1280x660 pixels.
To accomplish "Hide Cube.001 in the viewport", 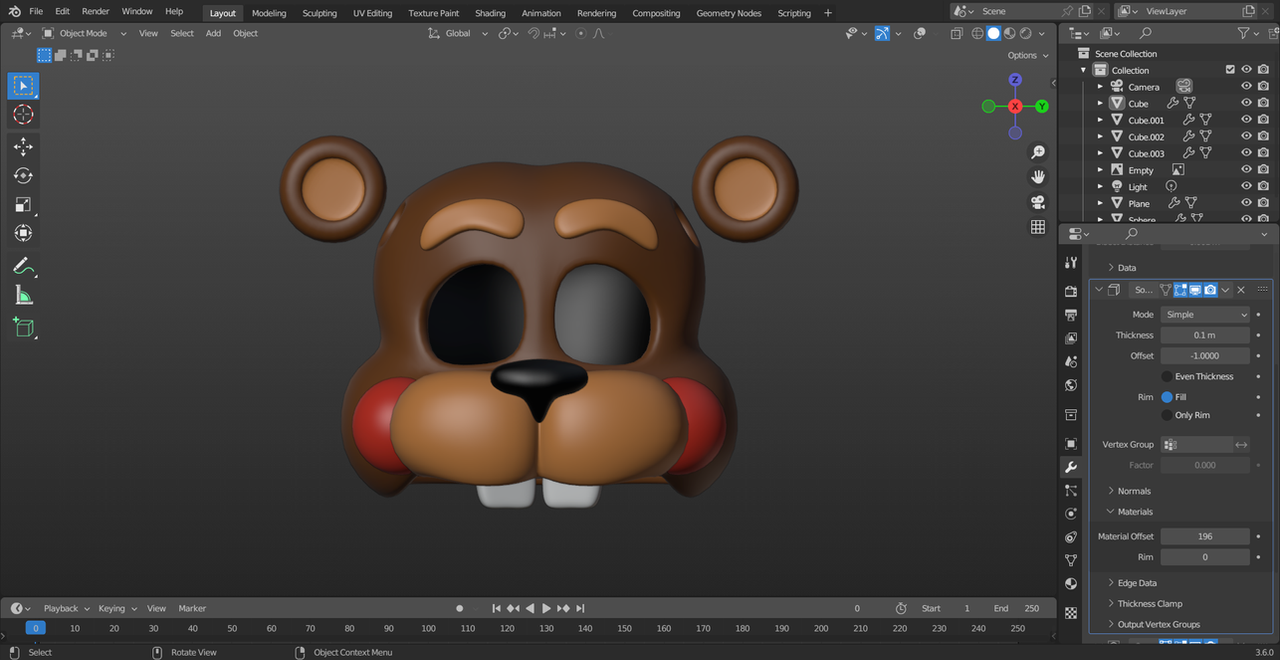I will click(x=1246, y=120).
